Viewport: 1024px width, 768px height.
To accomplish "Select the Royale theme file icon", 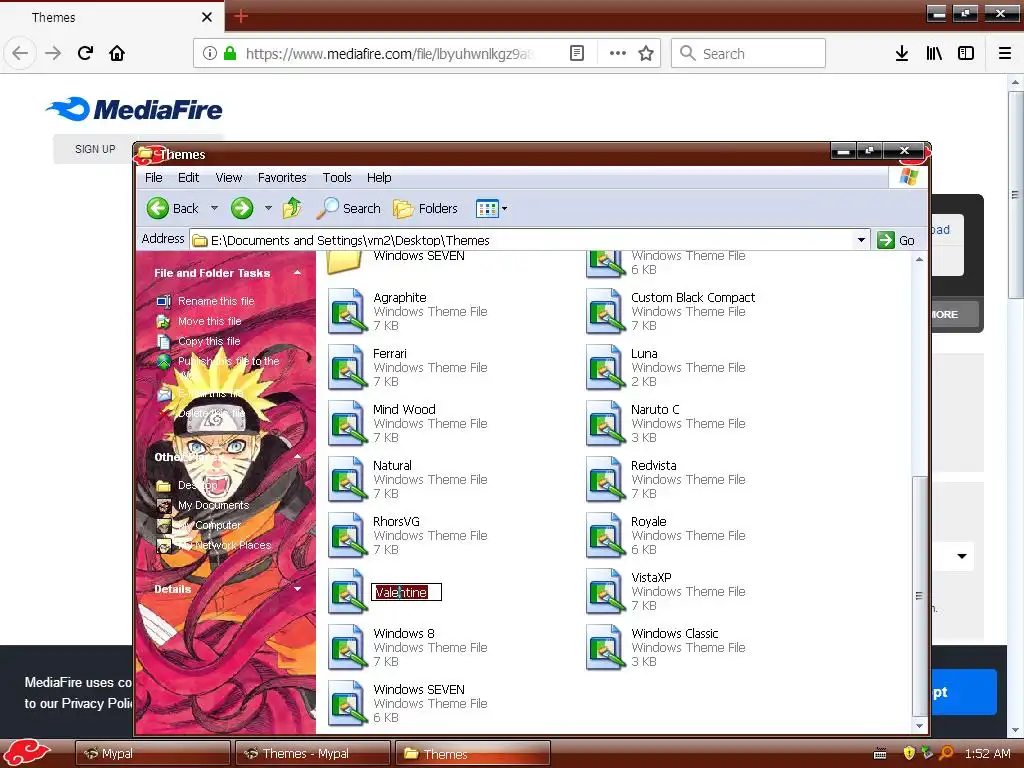I will 605,536.
